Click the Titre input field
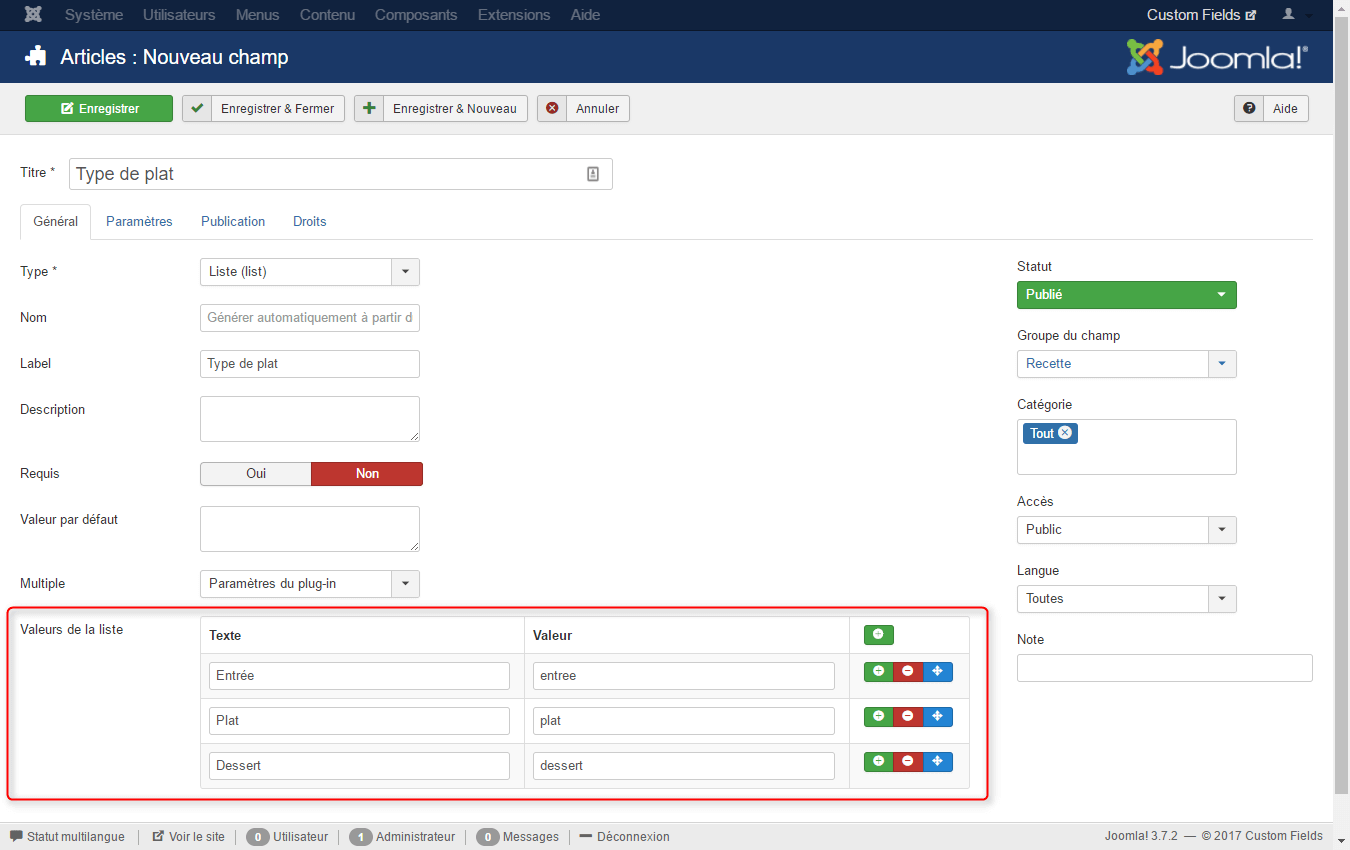Viewport: 1350px width, 850px height. (x=340, y=174)
